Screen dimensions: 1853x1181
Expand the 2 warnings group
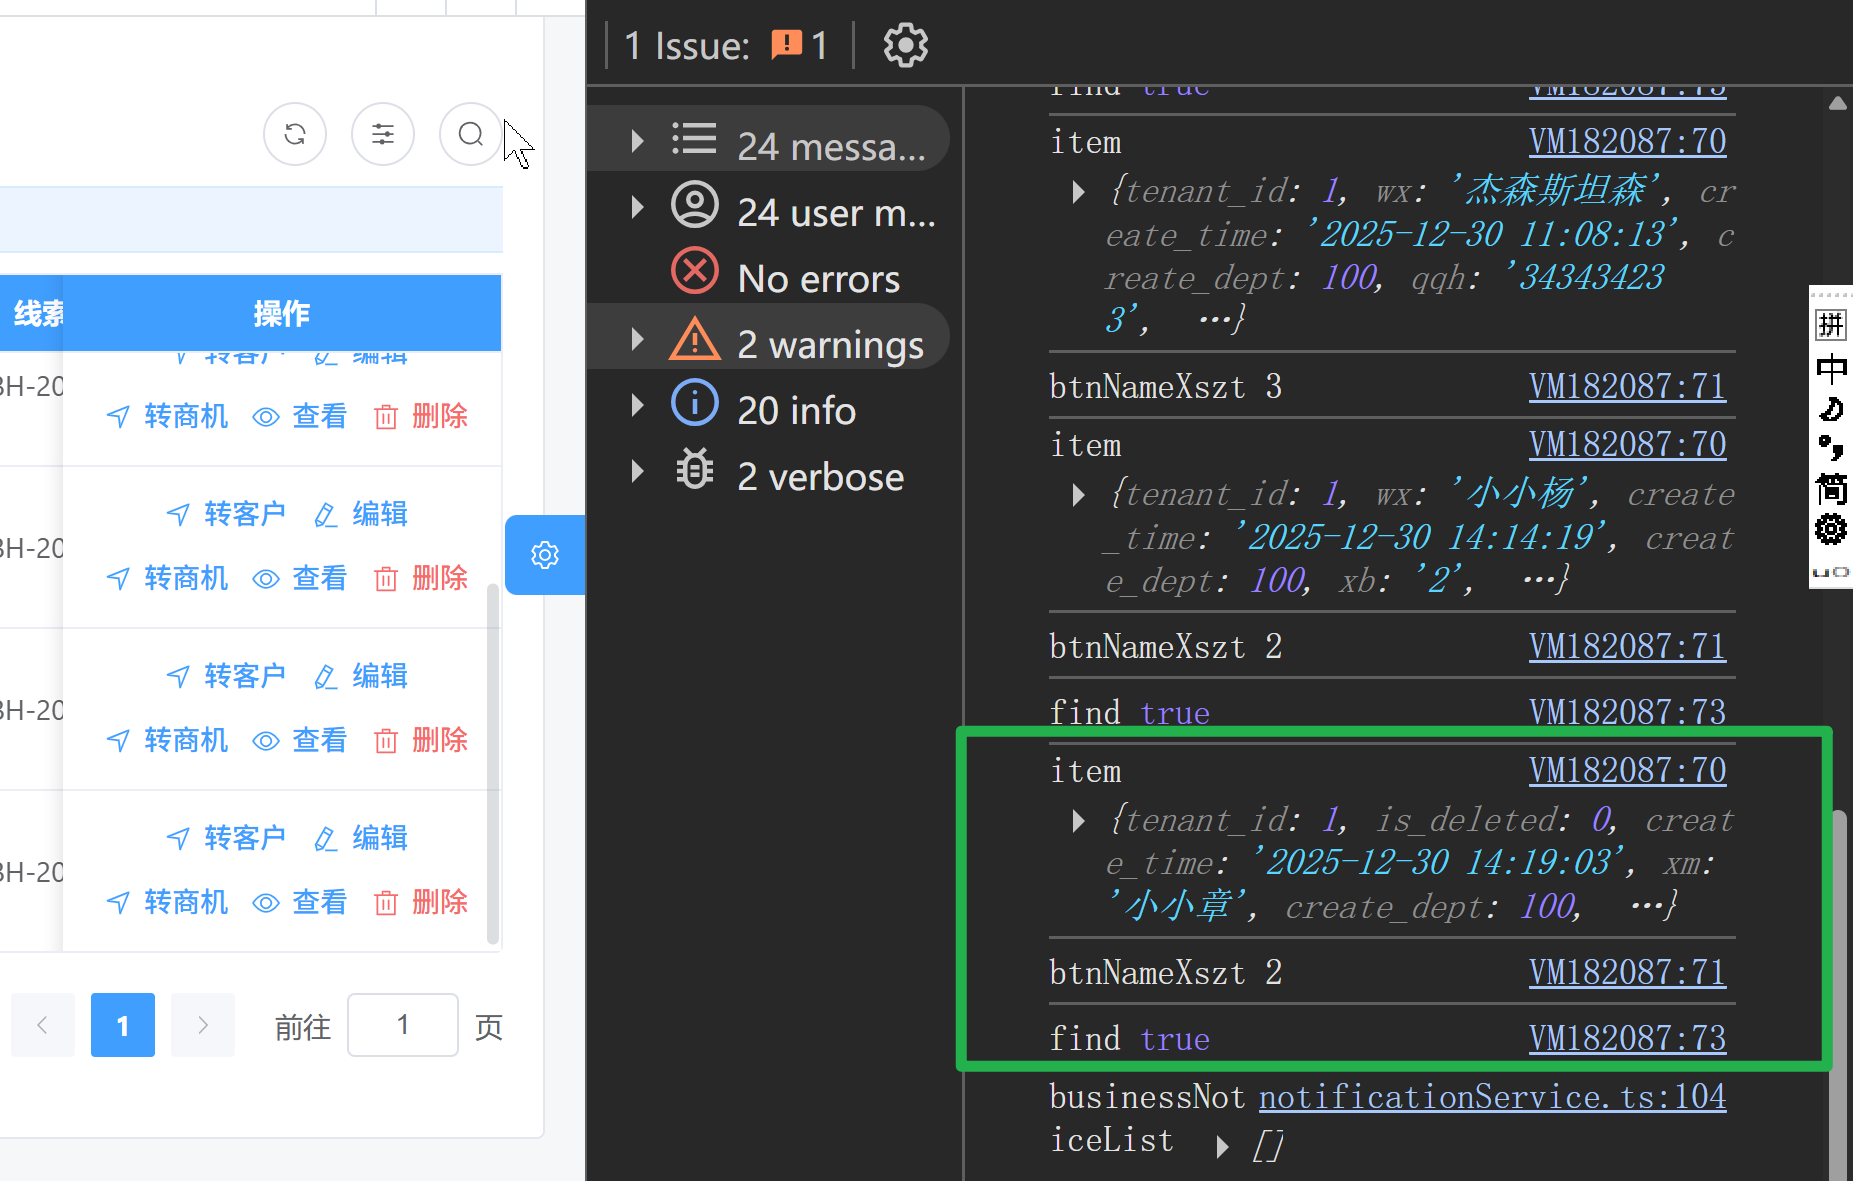(637, 340)
